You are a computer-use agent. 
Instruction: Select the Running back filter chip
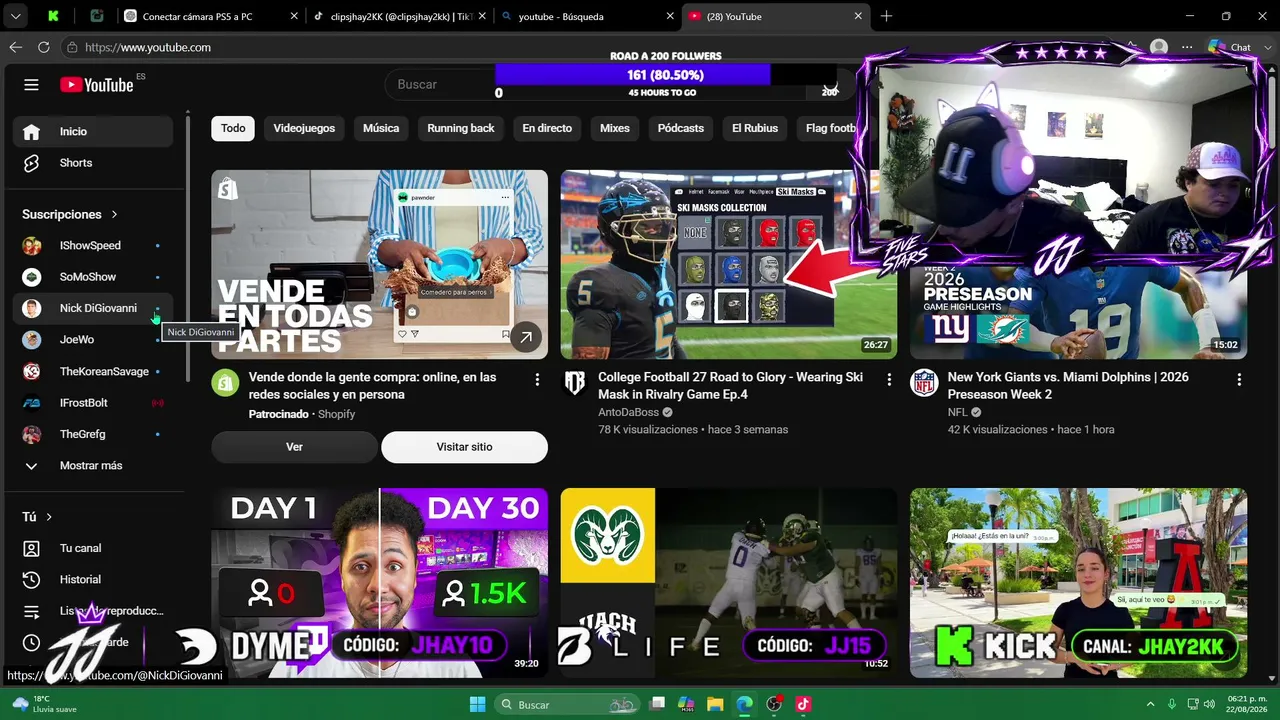(461, 128)
